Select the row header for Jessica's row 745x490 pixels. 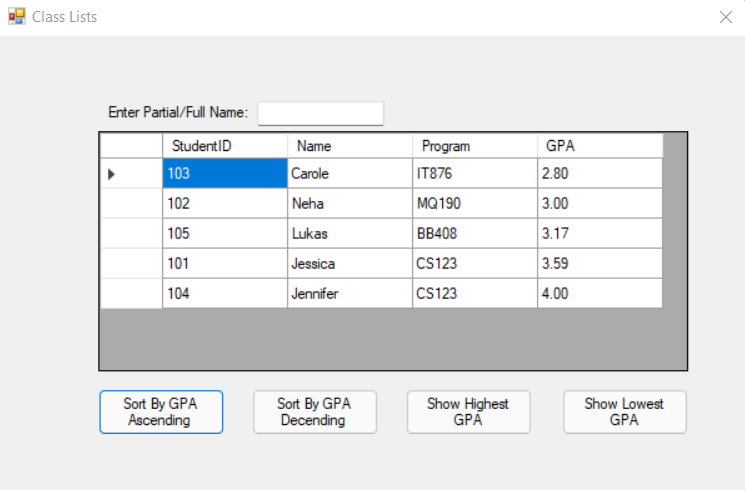[x=131, y=264]
